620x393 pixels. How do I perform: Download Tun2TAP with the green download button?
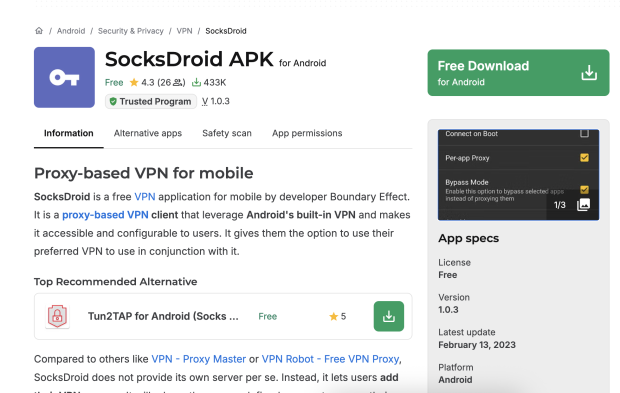coord(389,316)
